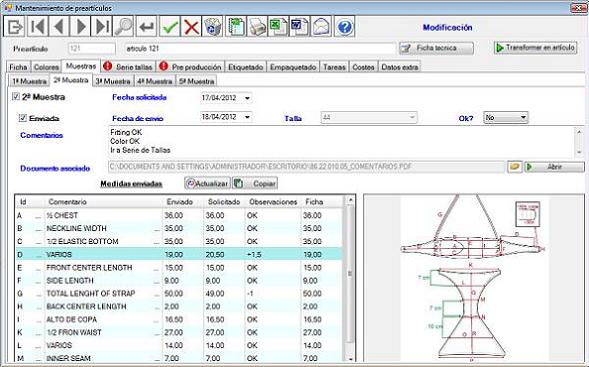Click the Actualizar button

point(207,183)
